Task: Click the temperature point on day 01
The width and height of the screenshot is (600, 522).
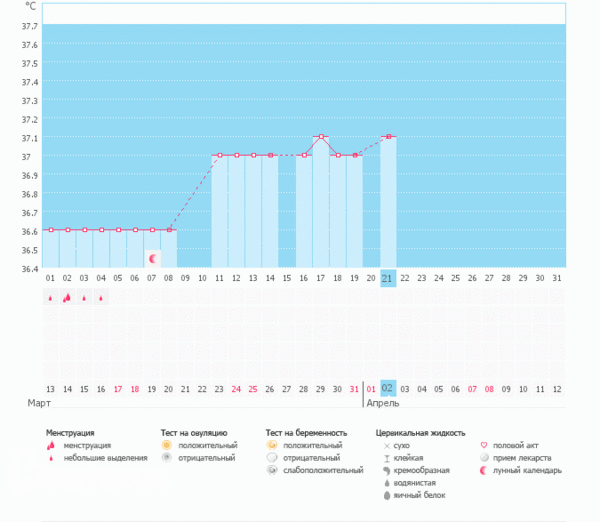Action: [x=50, y=229]
